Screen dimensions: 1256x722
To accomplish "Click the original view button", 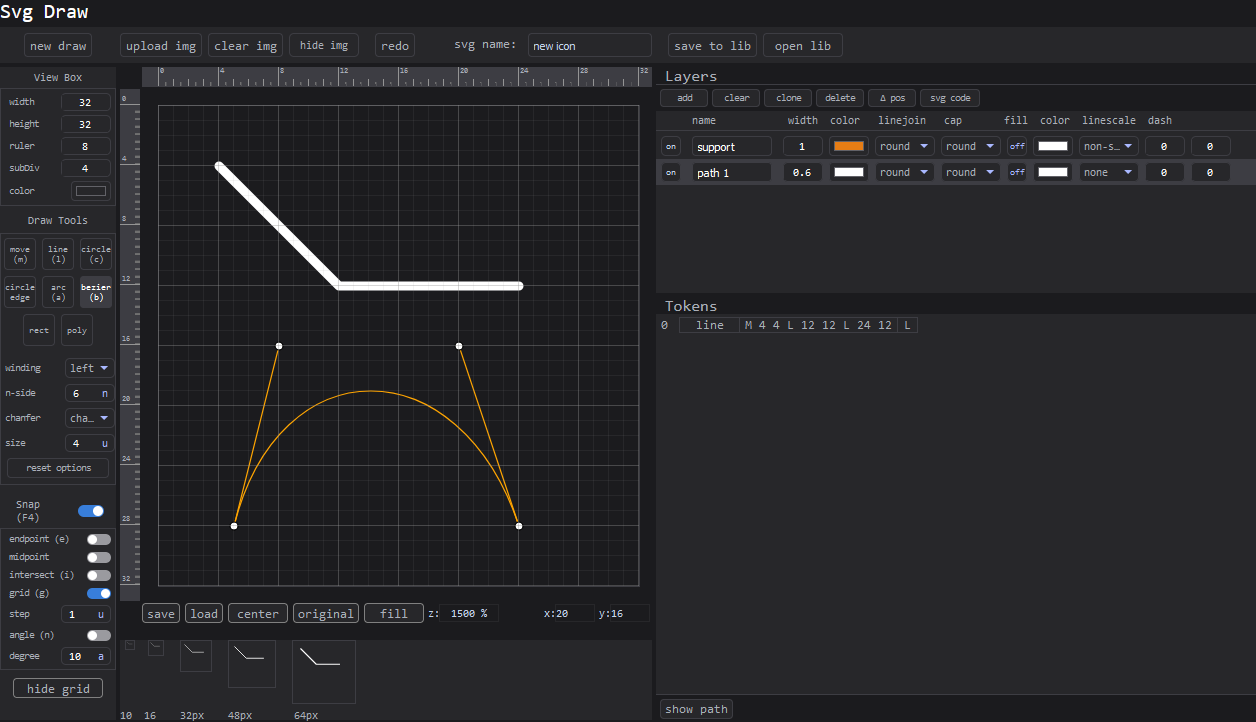I will point(326,613).
